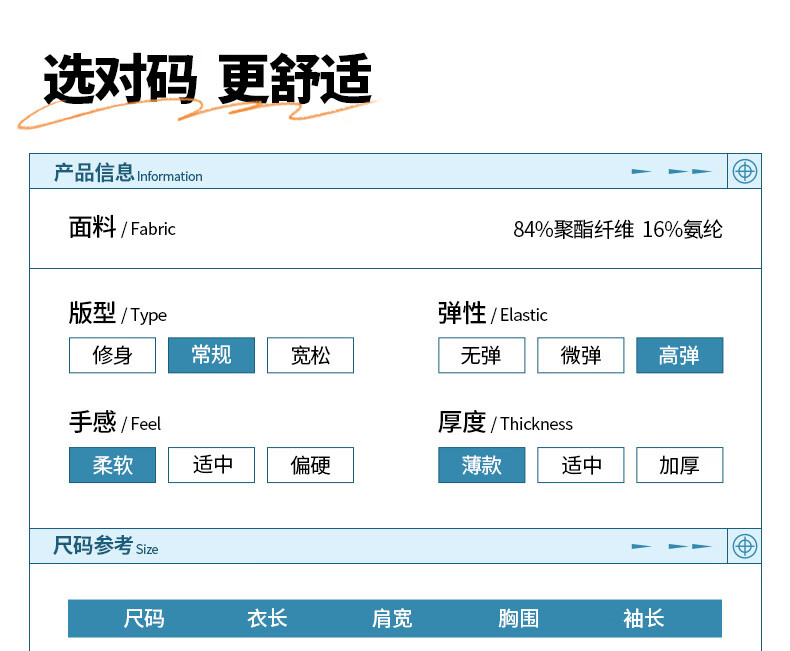Pick 适中 under Feel

coord(212,465)
